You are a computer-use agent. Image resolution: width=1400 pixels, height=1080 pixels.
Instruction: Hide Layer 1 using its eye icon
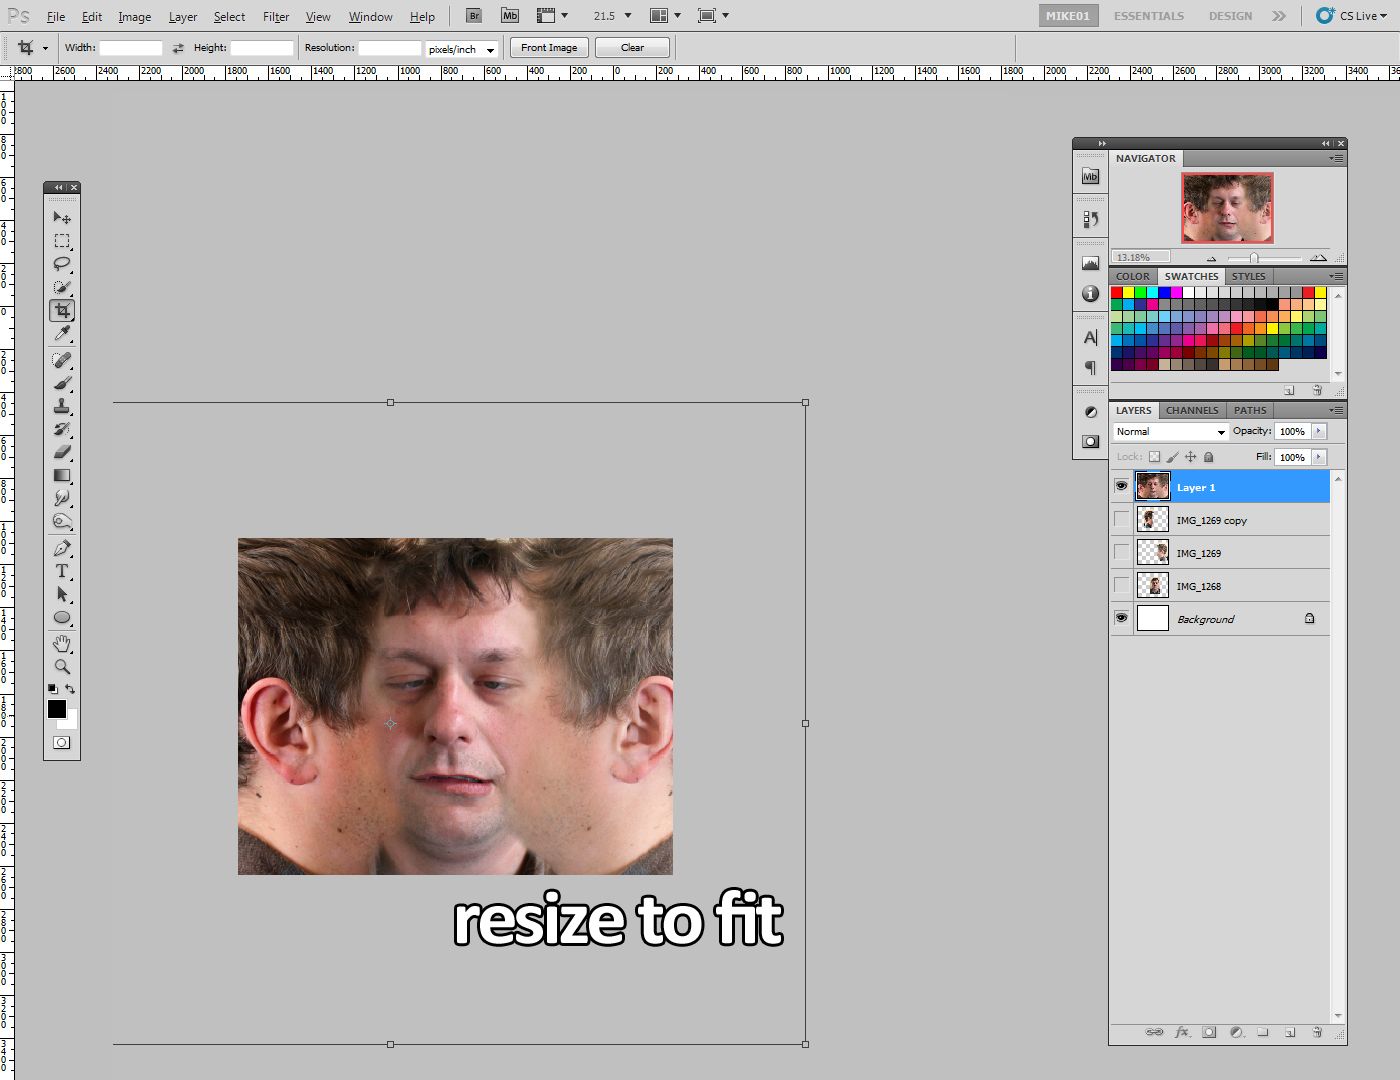click(x=1121, y=487)
